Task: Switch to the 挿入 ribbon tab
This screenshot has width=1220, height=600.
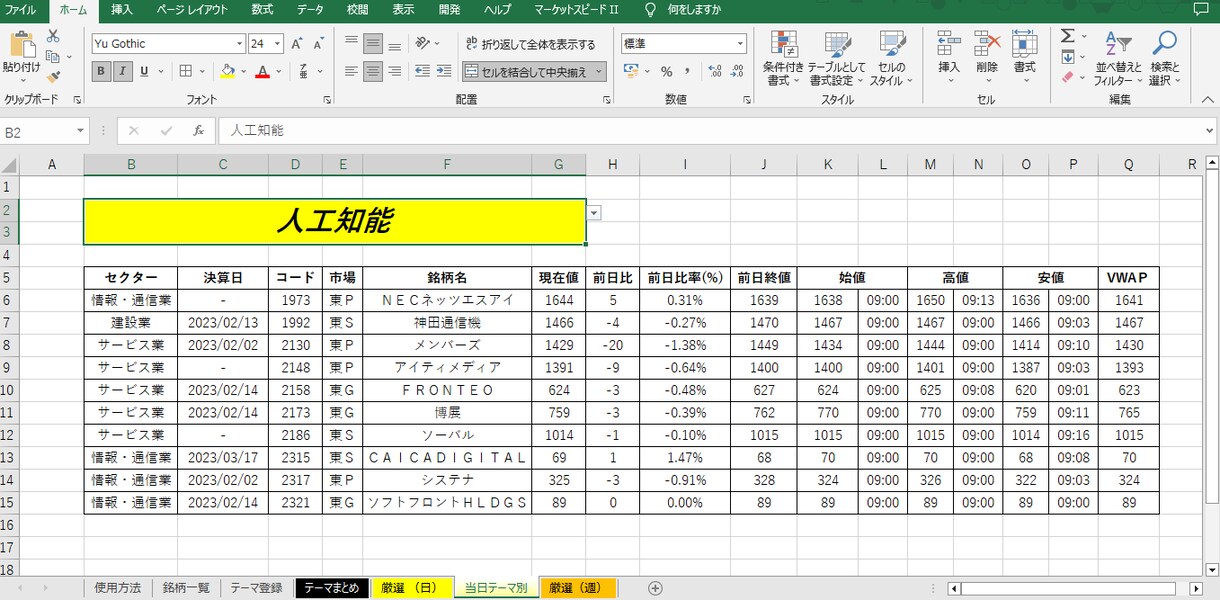Action: tap(121, 10)
